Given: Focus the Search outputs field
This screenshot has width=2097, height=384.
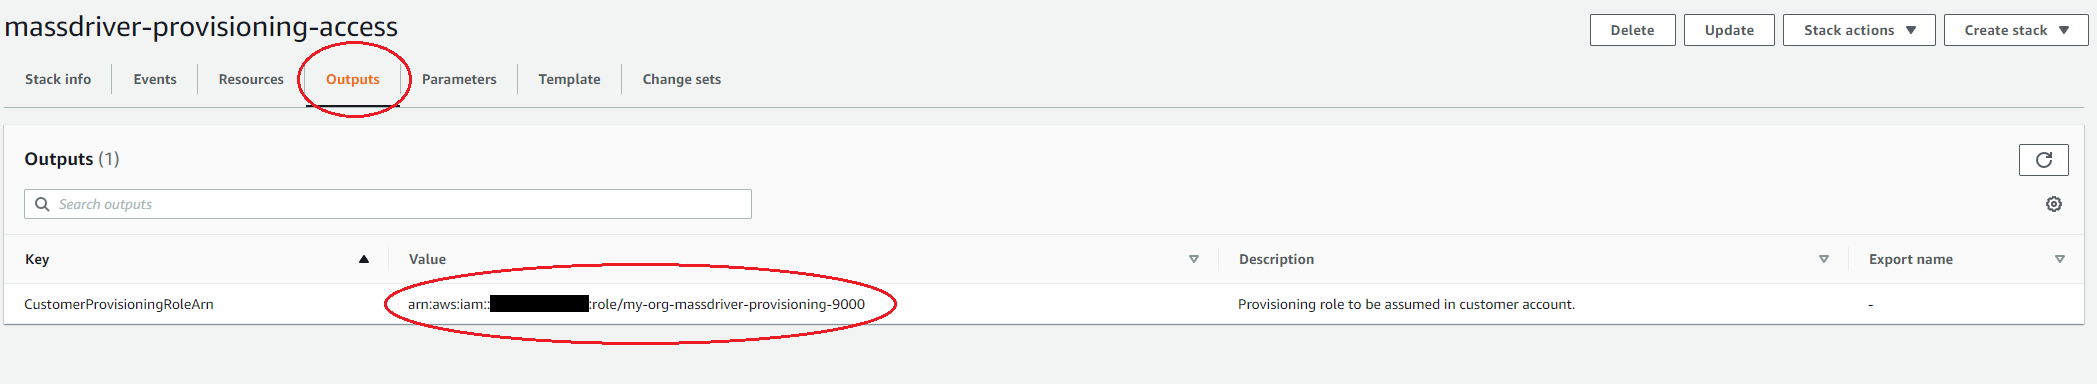Looking at the screenshot, I should coord(388,204).
